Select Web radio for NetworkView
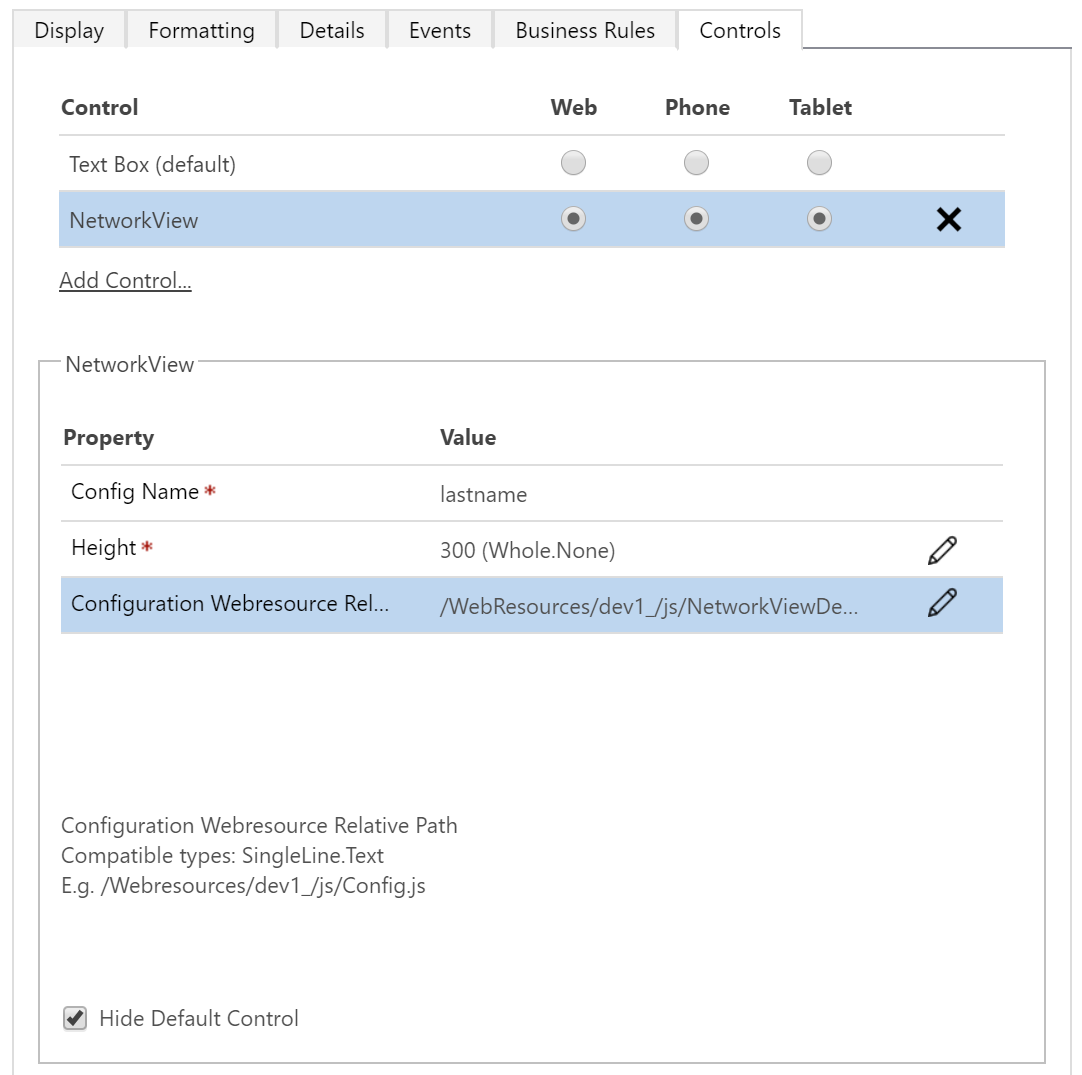The width and height of the screenshot is (1082, 1075). 573,219
